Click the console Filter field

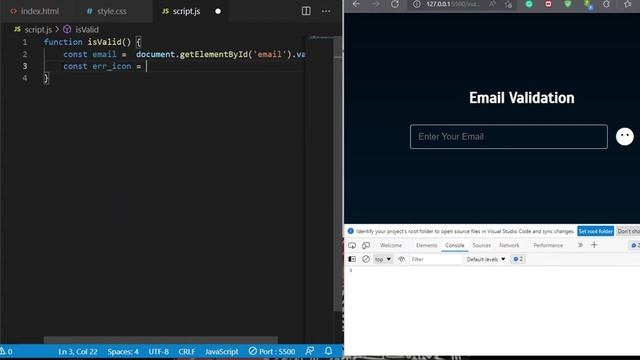coord(435,259)
